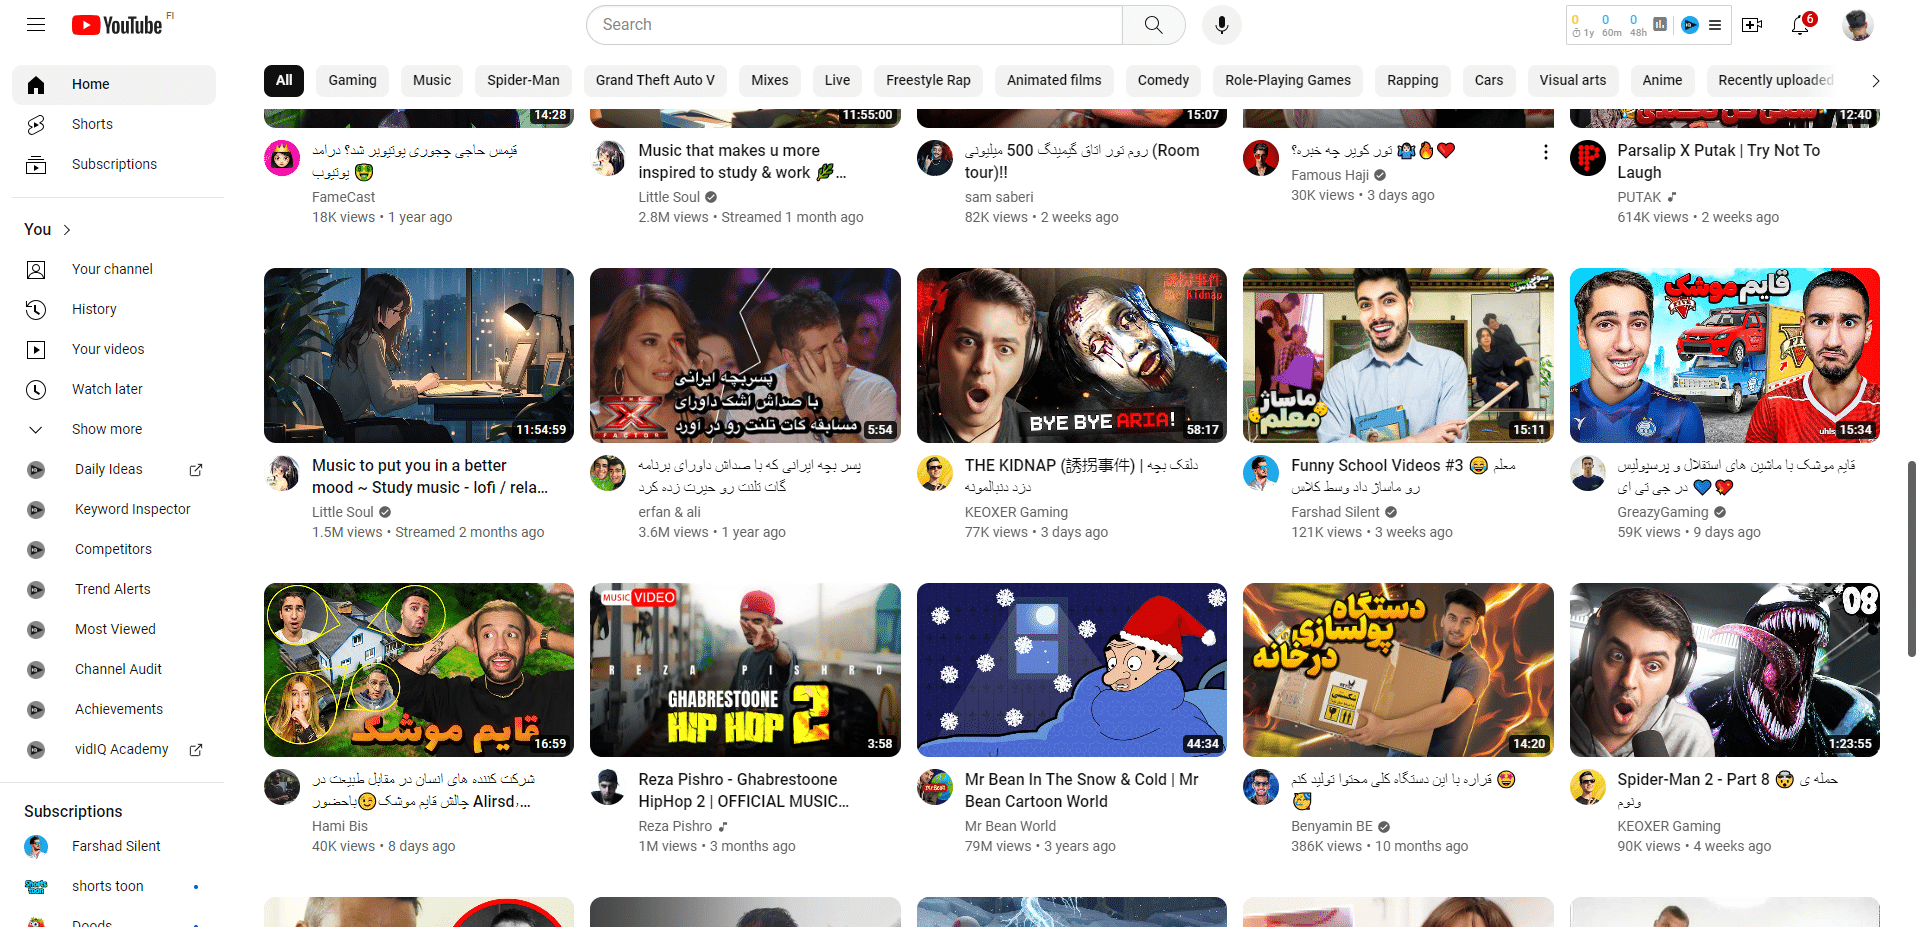Open vidIQ Keyword Inspector

[x=132, y=509]
